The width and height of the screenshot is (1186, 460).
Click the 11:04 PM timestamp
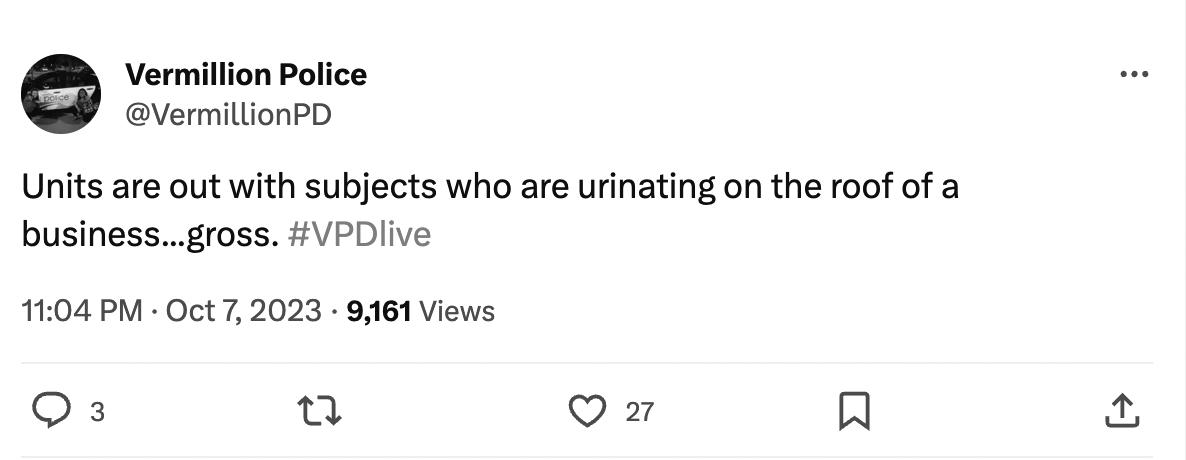point(81,311)
